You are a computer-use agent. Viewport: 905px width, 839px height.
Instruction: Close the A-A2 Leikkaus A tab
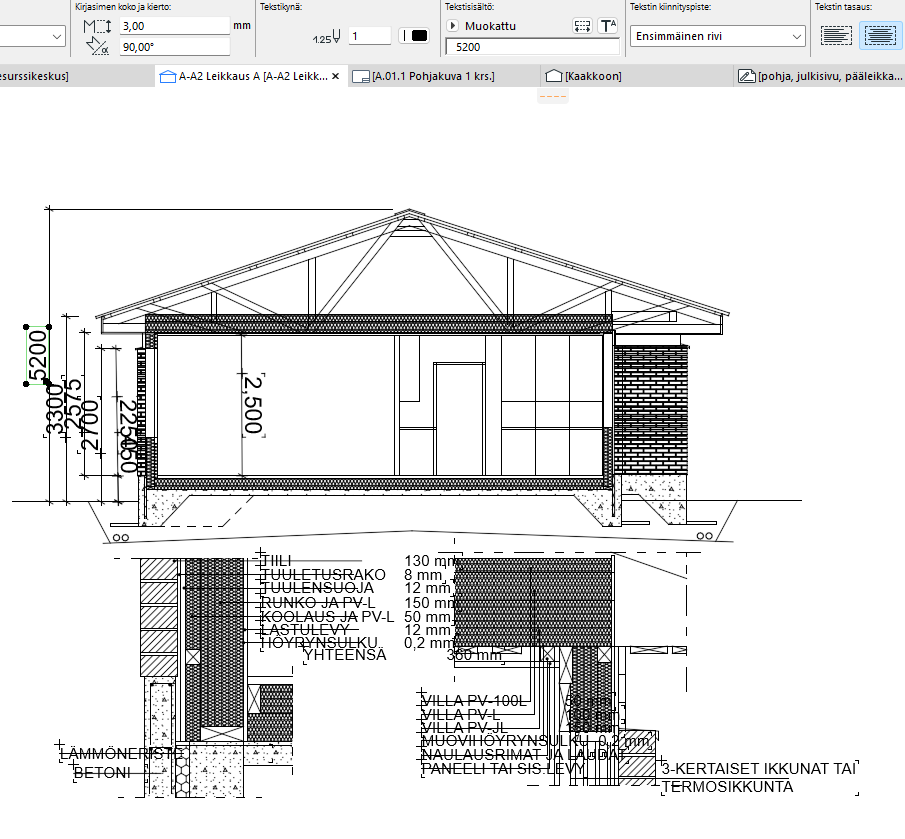[x=335, y=76]
